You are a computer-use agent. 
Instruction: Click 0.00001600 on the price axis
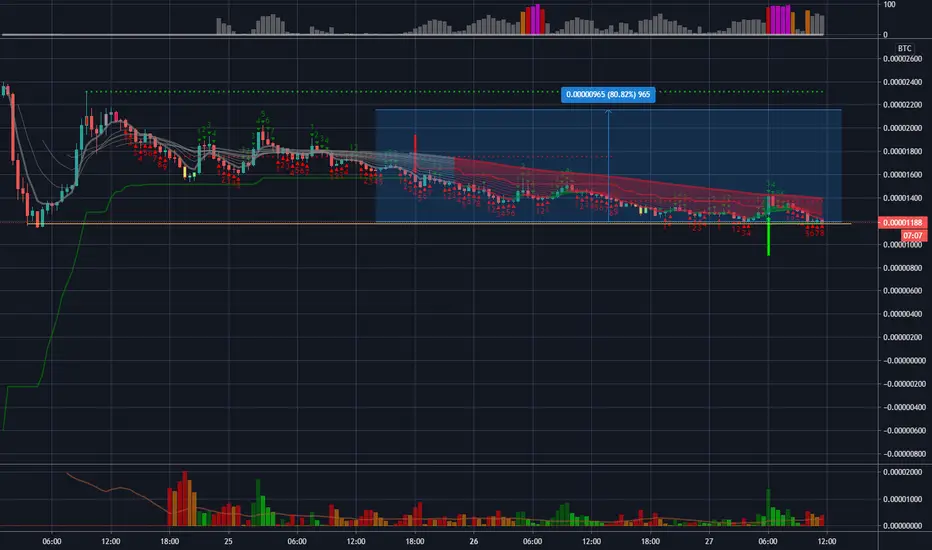click(902, 175)
